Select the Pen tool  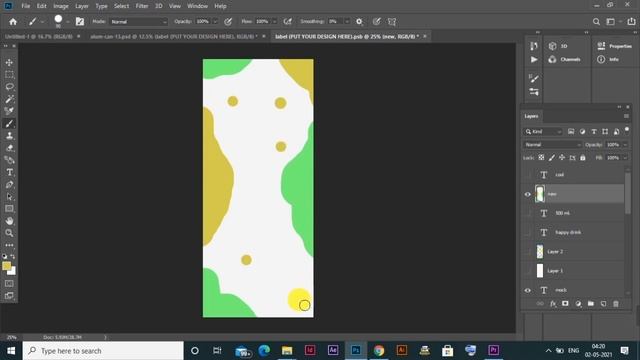[x=9, y=184]
